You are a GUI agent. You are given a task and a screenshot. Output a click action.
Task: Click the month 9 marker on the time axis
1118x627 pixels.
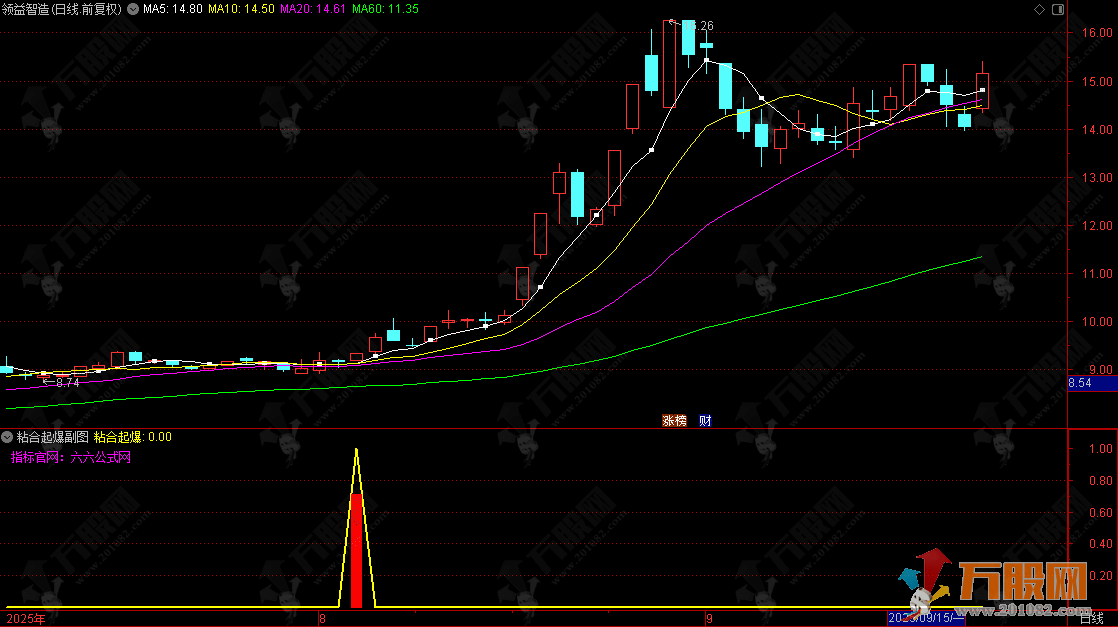click(709, 618)
